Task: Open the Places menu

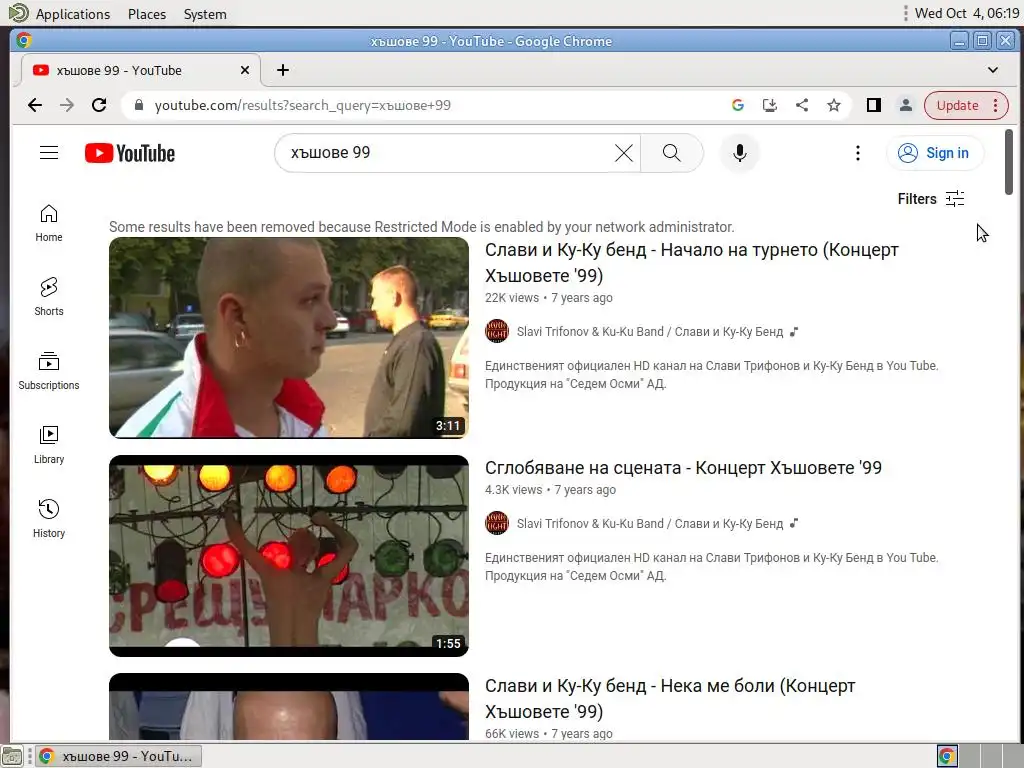Action: [x=147, y=14]
